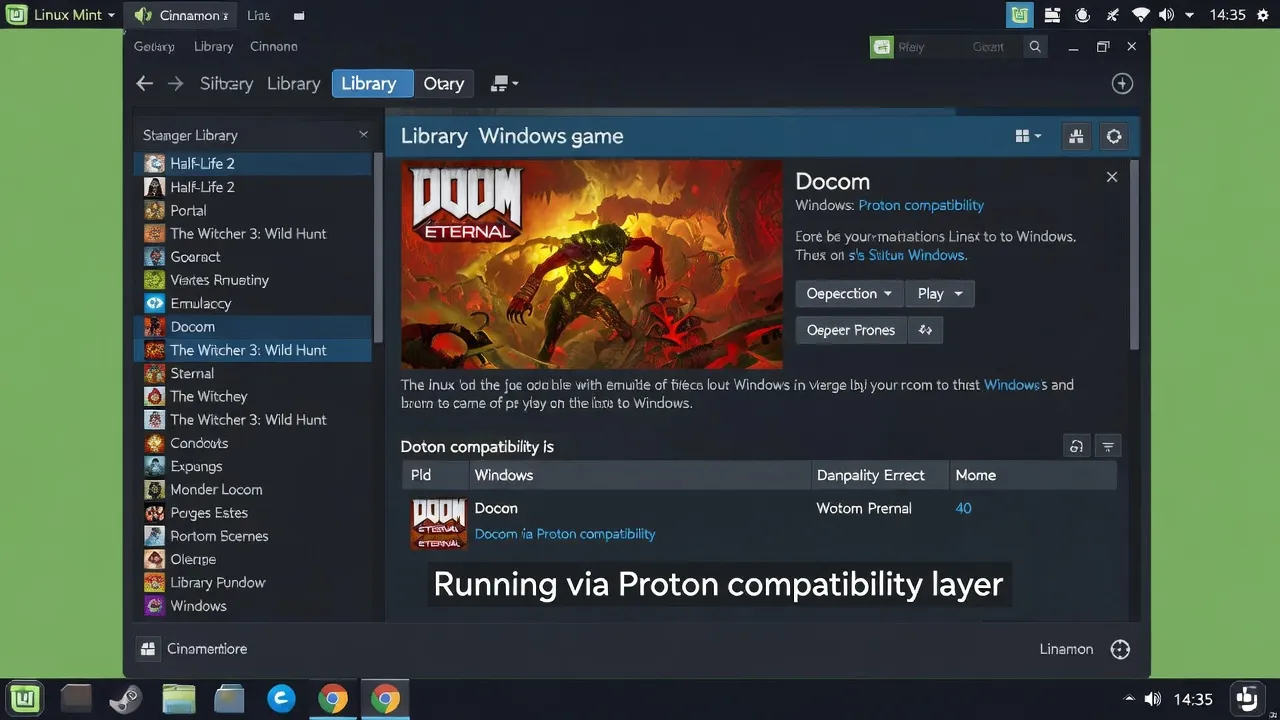Click the Oepeer Prones button
This screenshot has height=720, width=1280.
pos(851,330)
